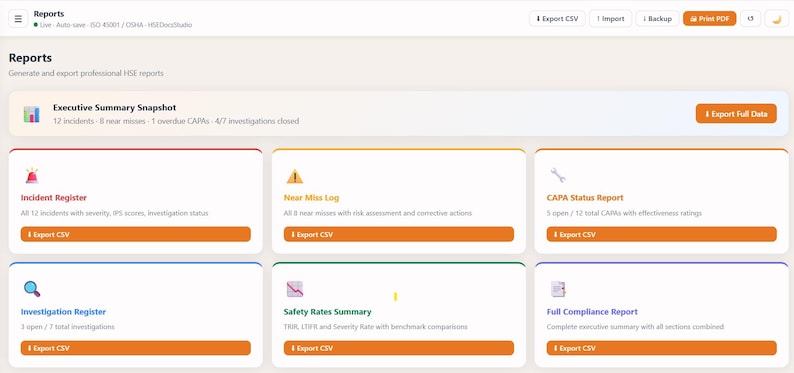Click the Full Compliance Report document icon
This screenshot has height=373, width=794.
point(558,289)
